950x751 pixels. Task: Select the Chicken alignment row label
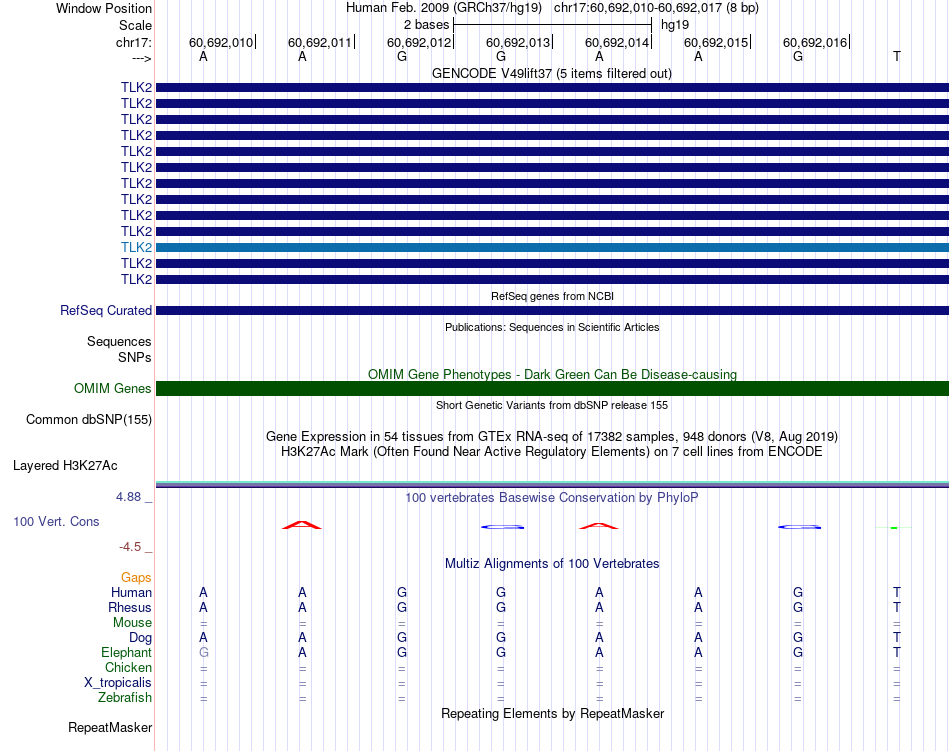(x=128, y=667)
